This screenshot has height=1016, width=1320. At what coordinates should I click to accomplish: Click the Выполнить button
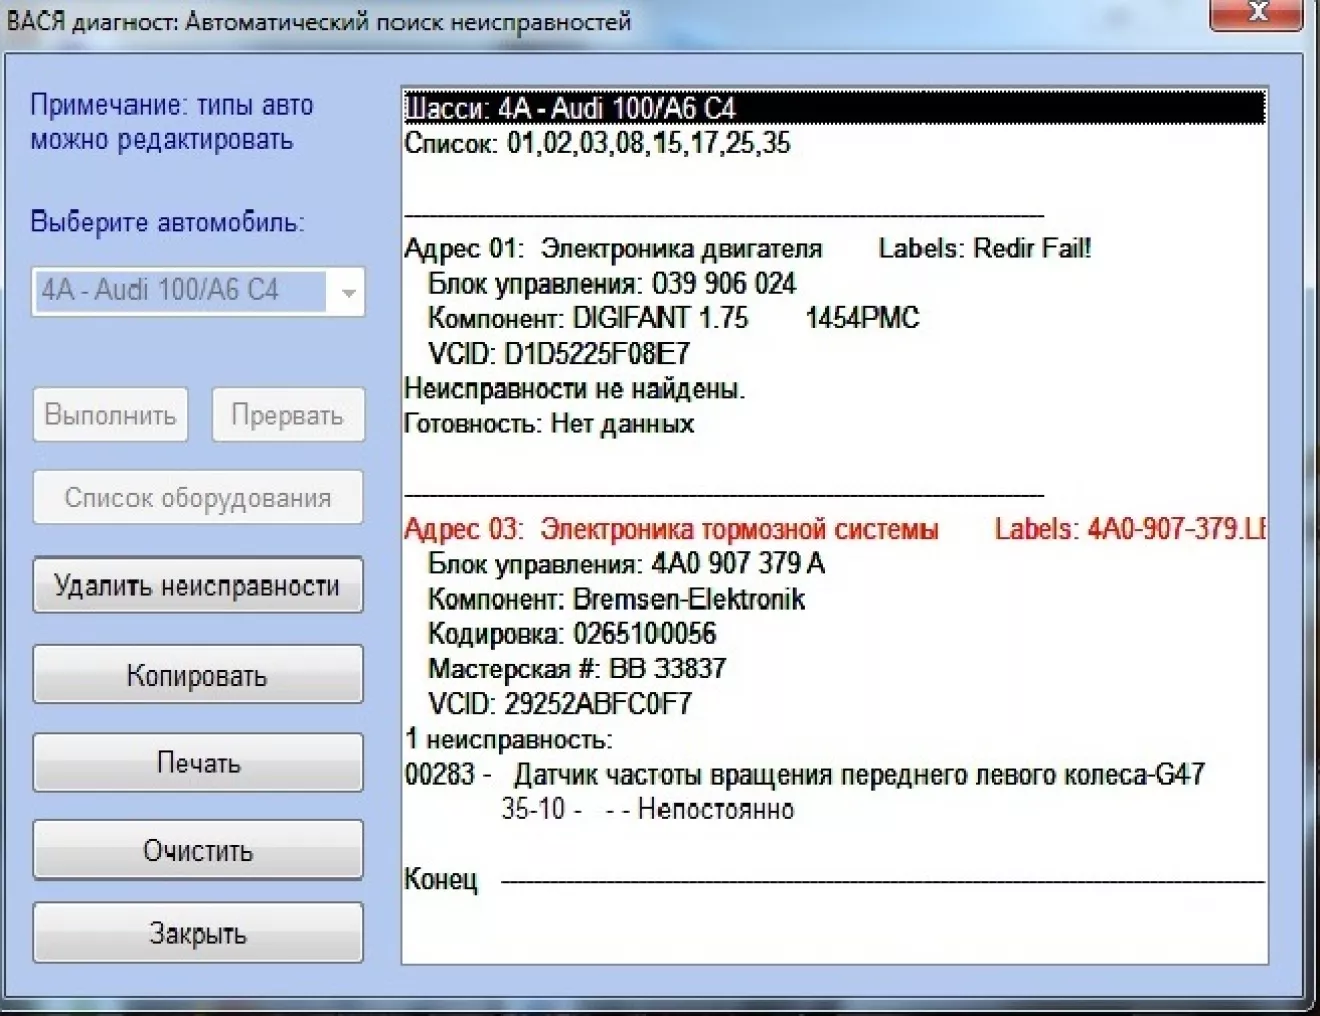click(x=110, y=414)
